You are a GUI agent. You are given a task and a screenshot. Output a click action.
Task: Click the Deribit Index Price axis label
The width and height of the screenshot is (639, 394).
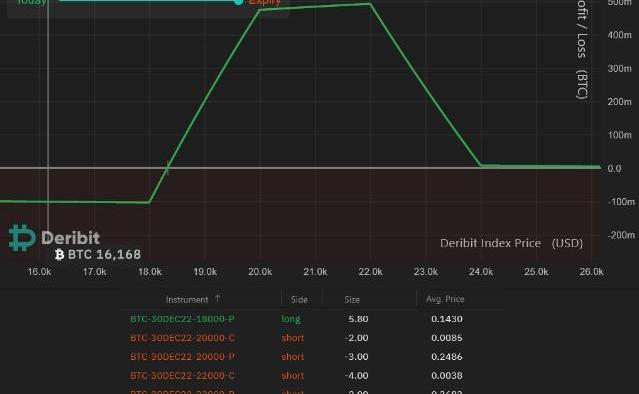511,243
